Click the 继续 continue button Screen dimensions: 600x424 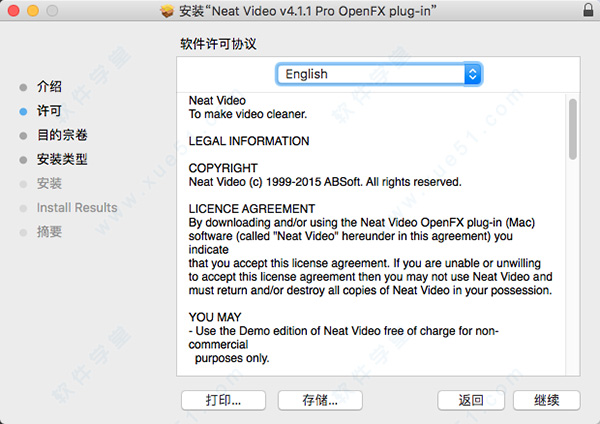[x=546, y=400]
